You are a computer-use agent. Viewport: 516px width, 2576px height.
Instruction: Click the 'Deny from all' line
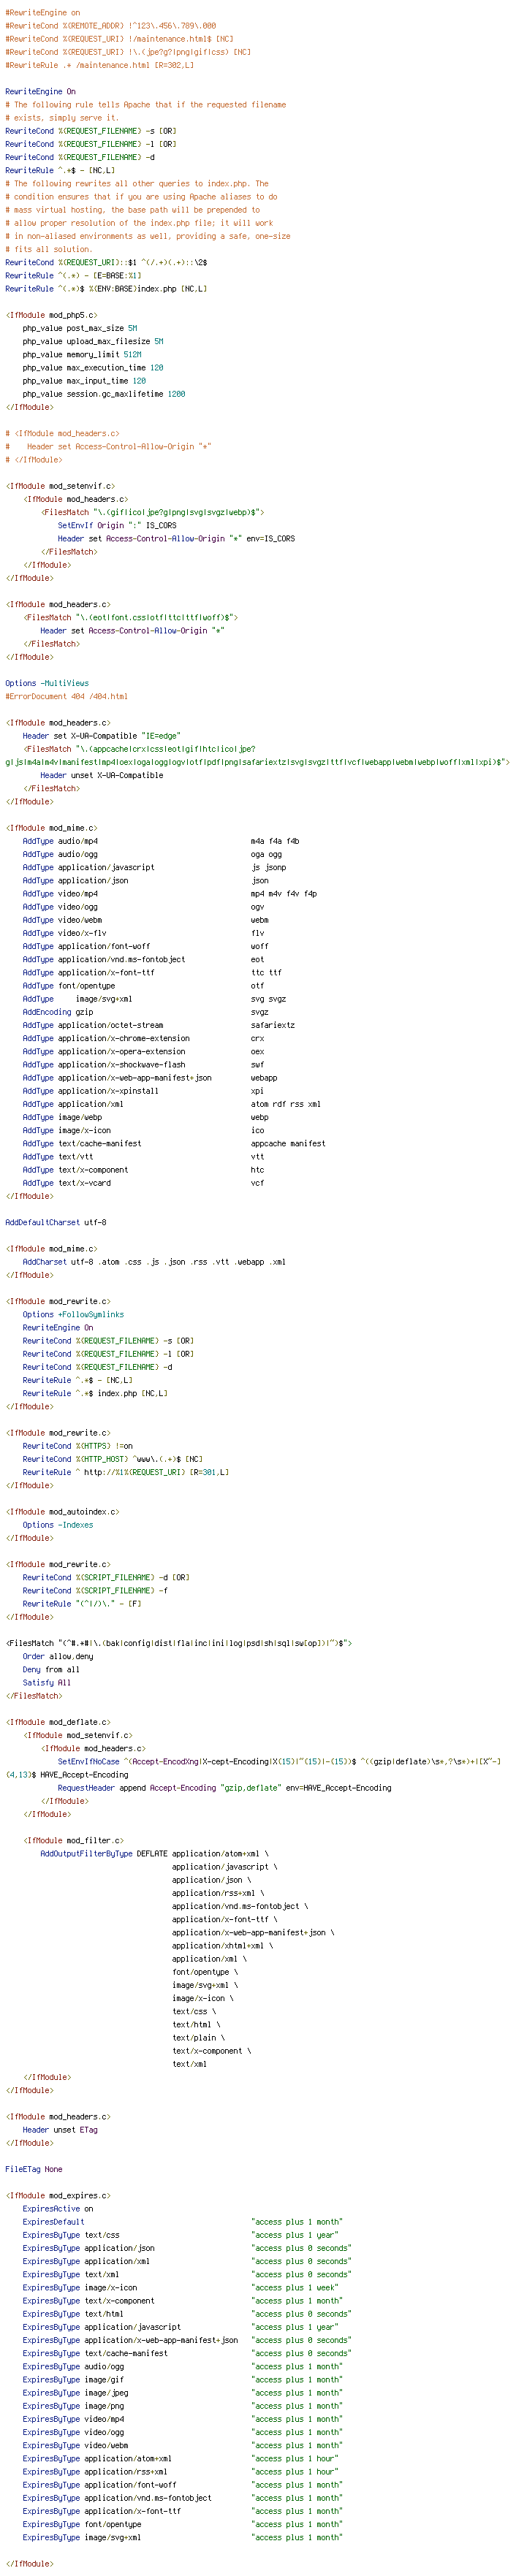pos(51,1669)
